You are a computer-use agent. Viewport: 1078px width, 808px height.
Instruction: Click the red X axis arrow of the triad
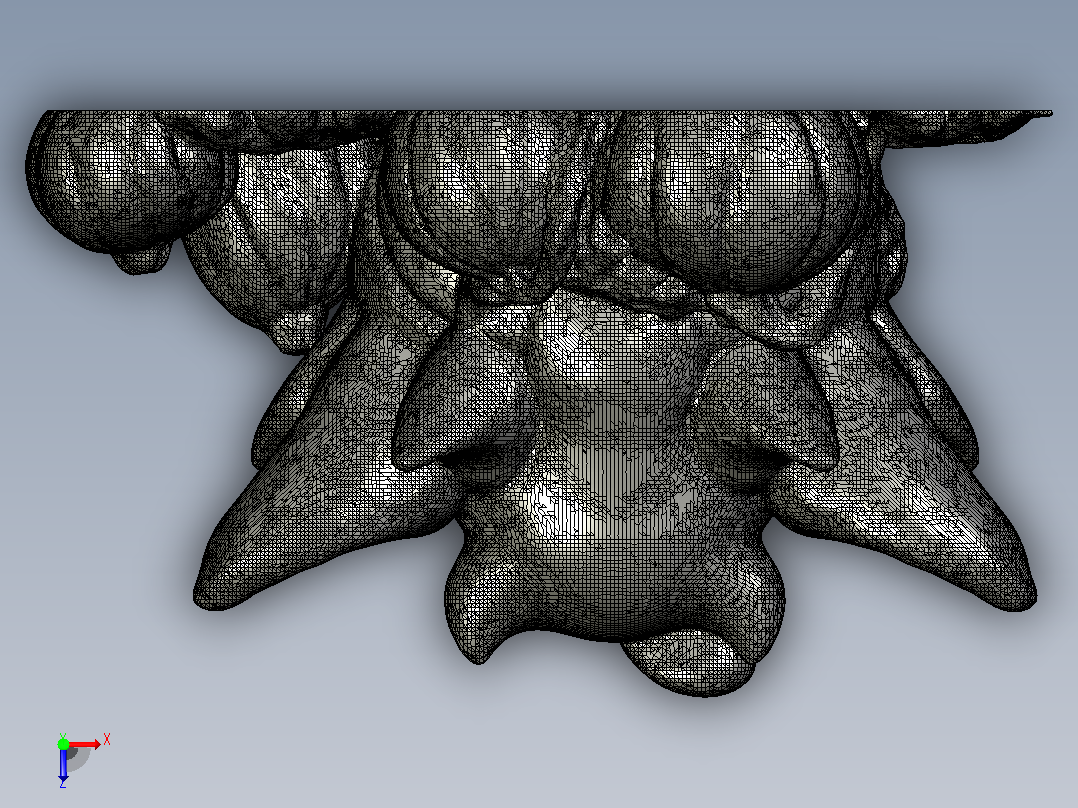coord(84,744)
